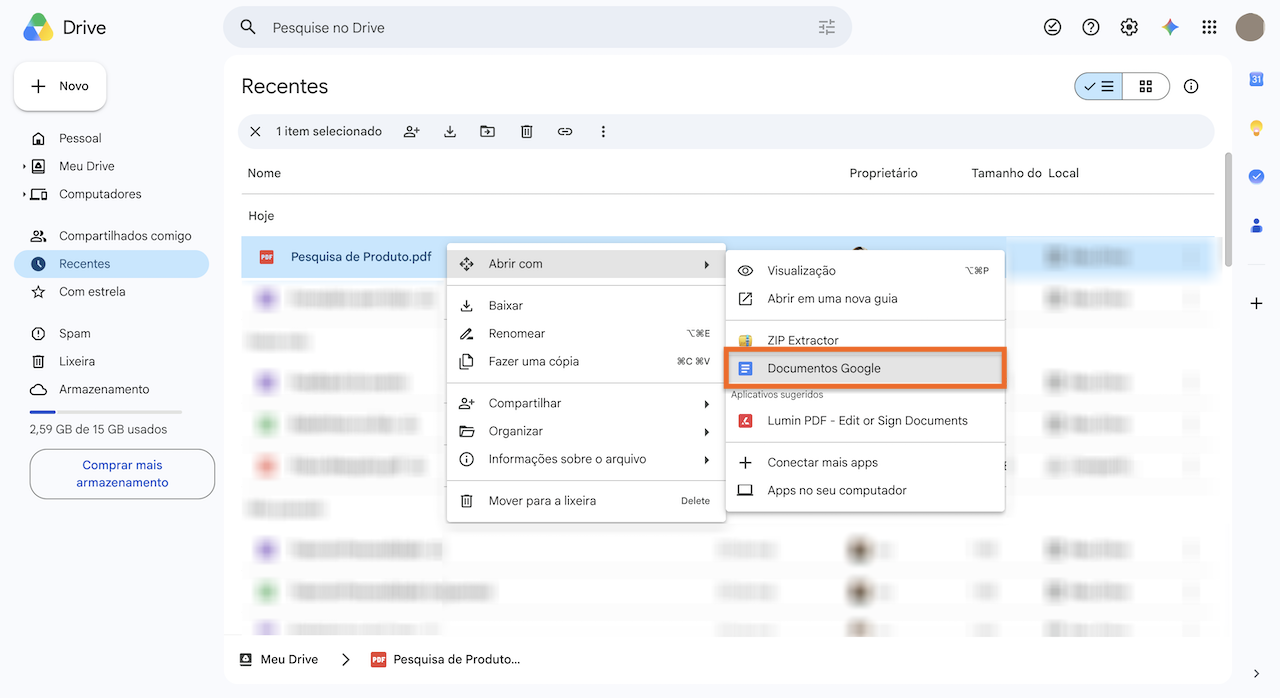This screenshot has width=1280, height=698.
Task: Click the search magnifier icon
Action: 248,27
